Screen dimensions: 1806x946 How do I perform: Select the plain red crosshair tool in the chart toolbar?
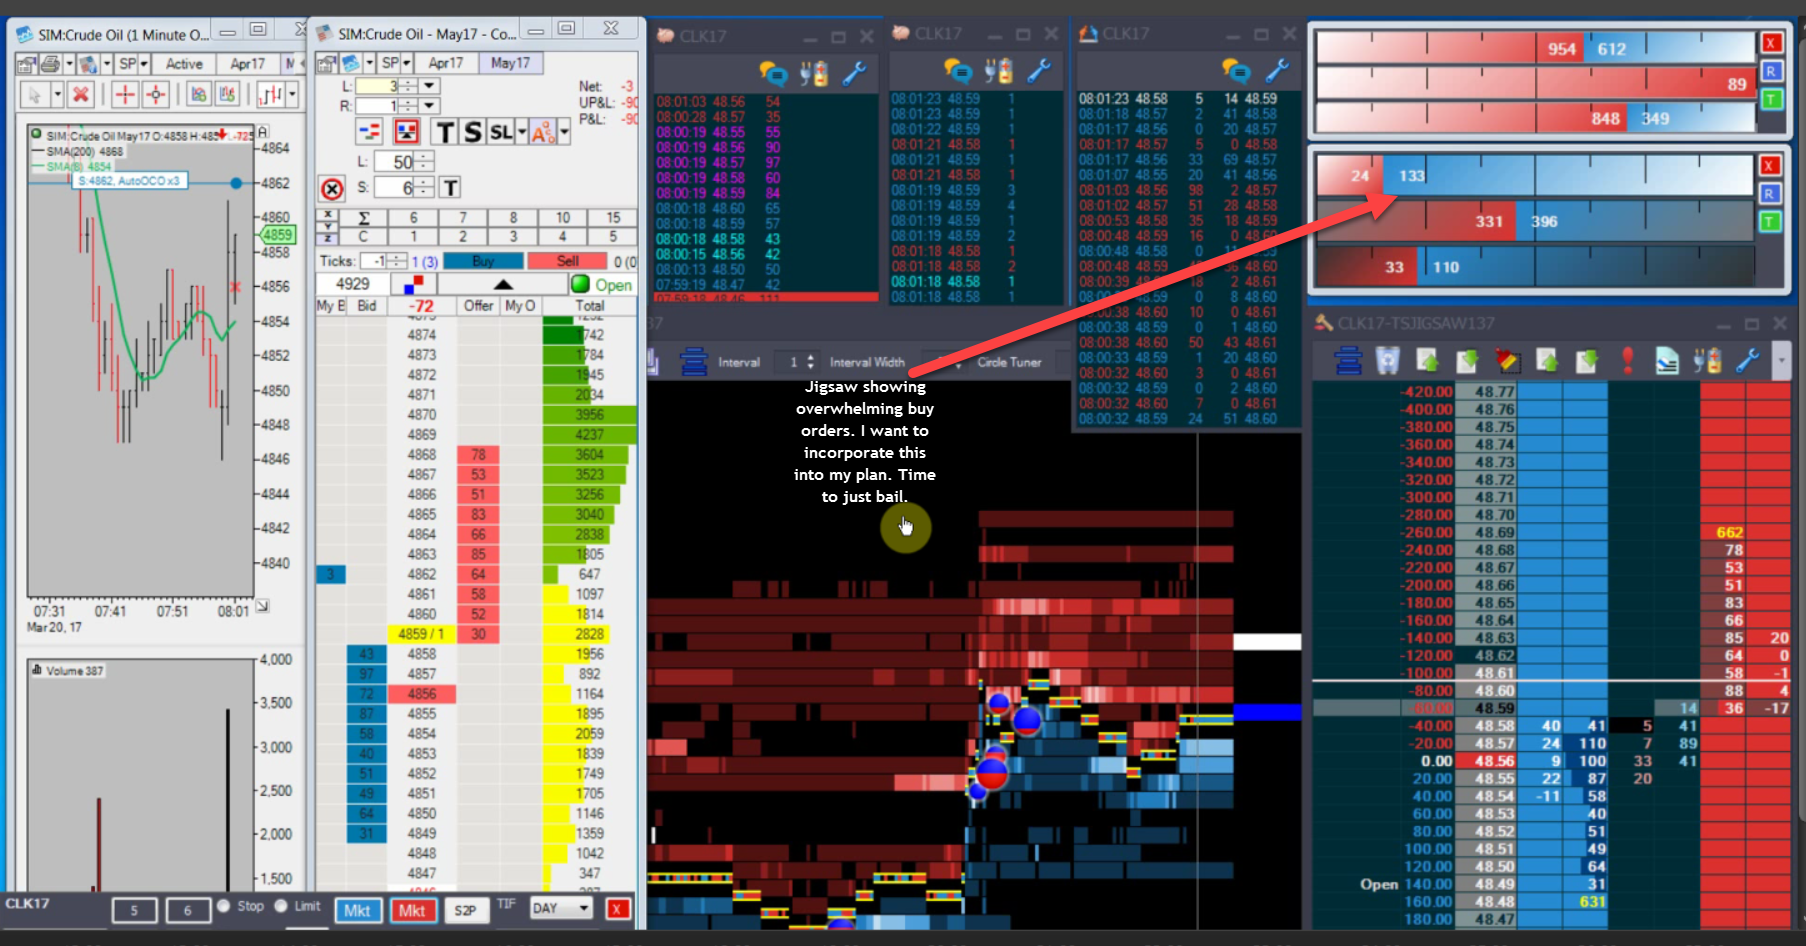coord(125,95)
